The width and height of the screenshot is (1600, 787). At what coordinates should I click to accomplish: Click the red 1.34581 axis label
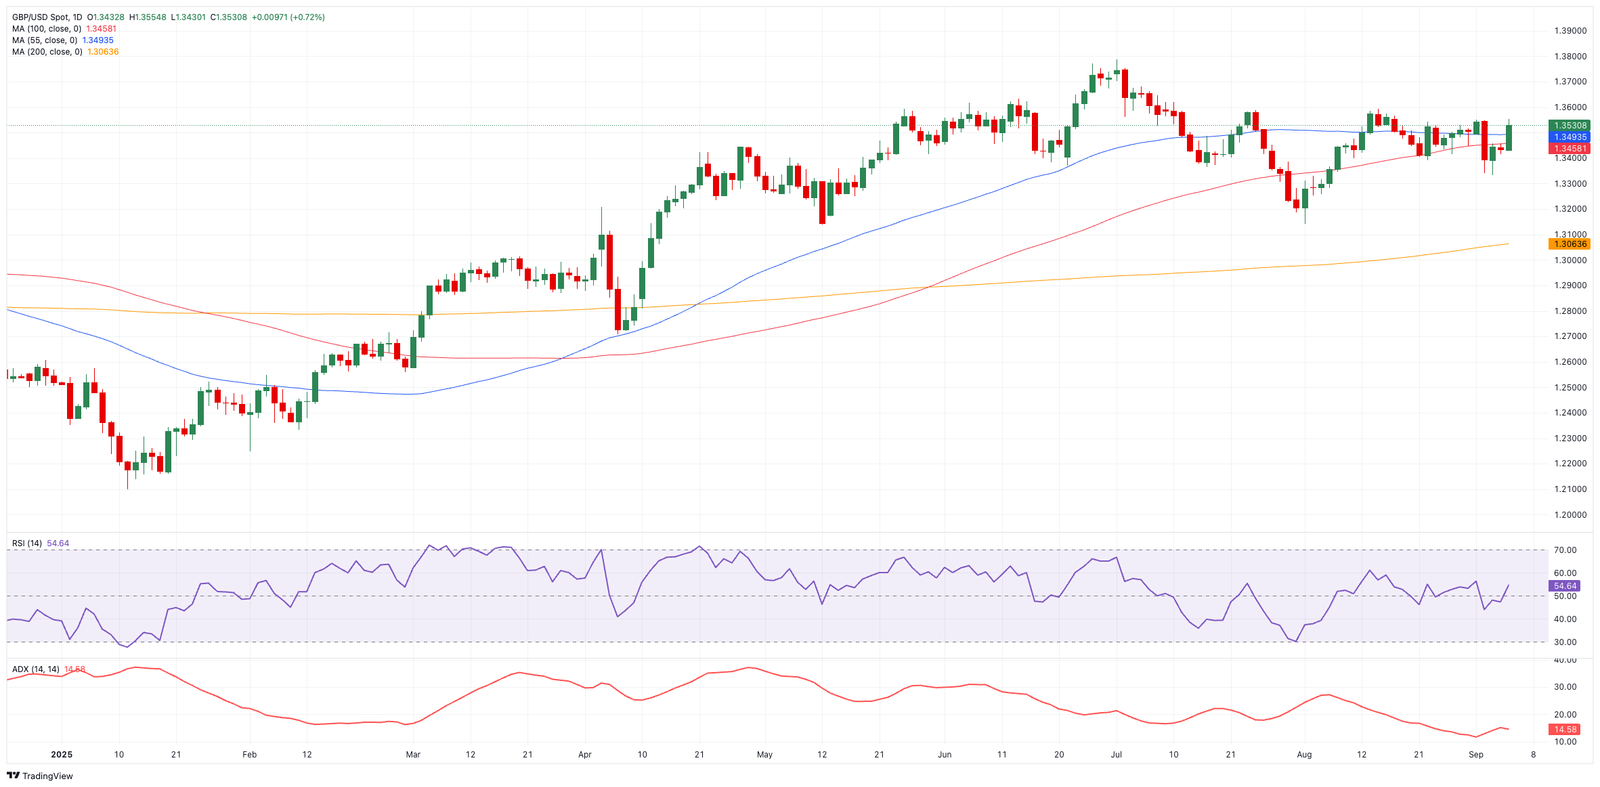point(1569,148)
